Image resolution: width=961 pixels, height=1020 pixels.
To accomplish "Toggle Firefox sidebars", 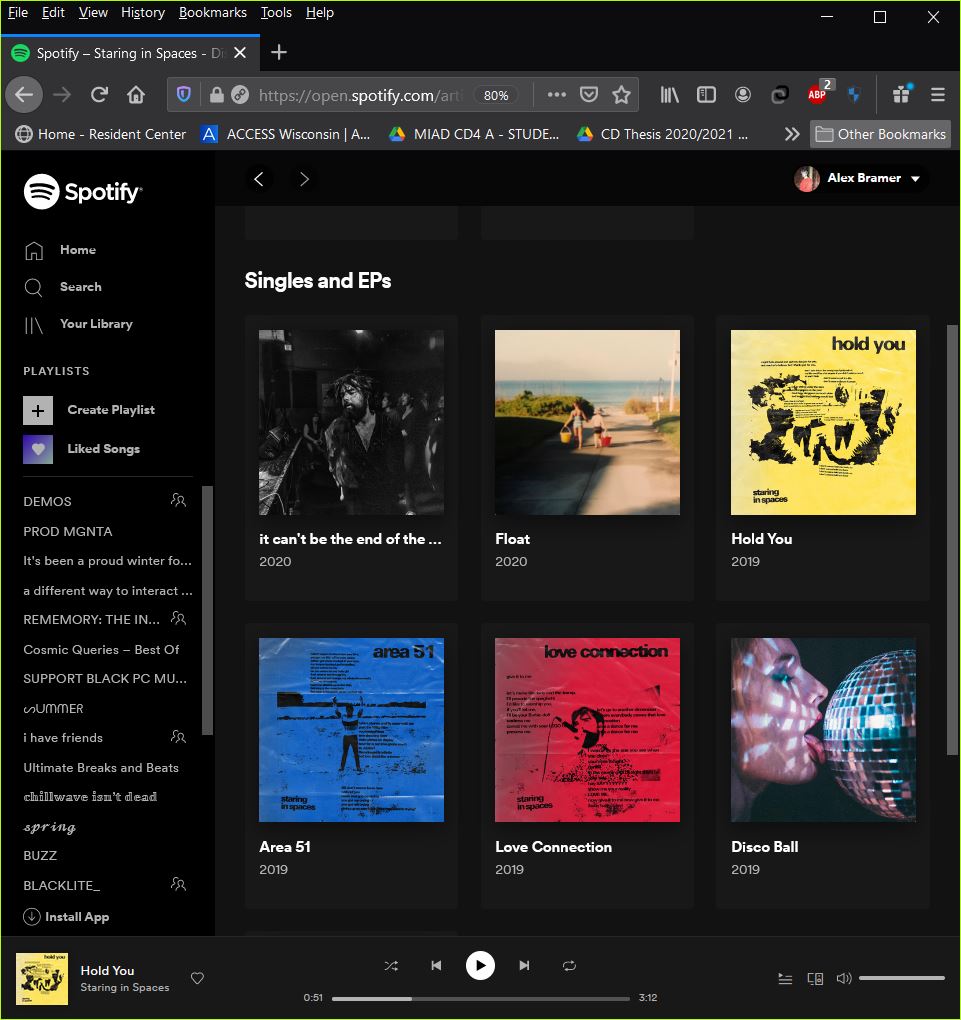I will coord(706,95).
